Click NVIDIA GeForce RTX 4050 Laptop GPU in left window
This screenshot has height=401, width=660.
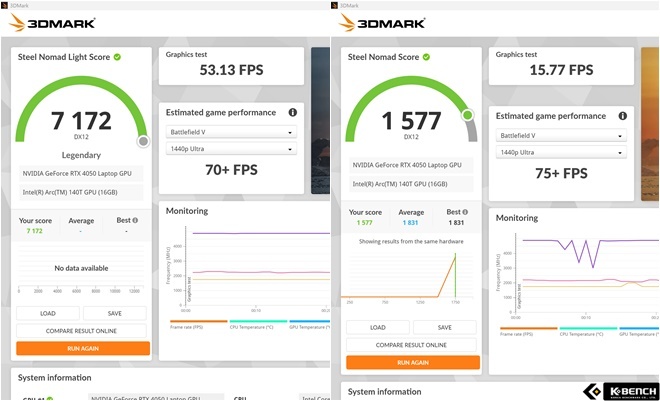(x=80, y=173)
